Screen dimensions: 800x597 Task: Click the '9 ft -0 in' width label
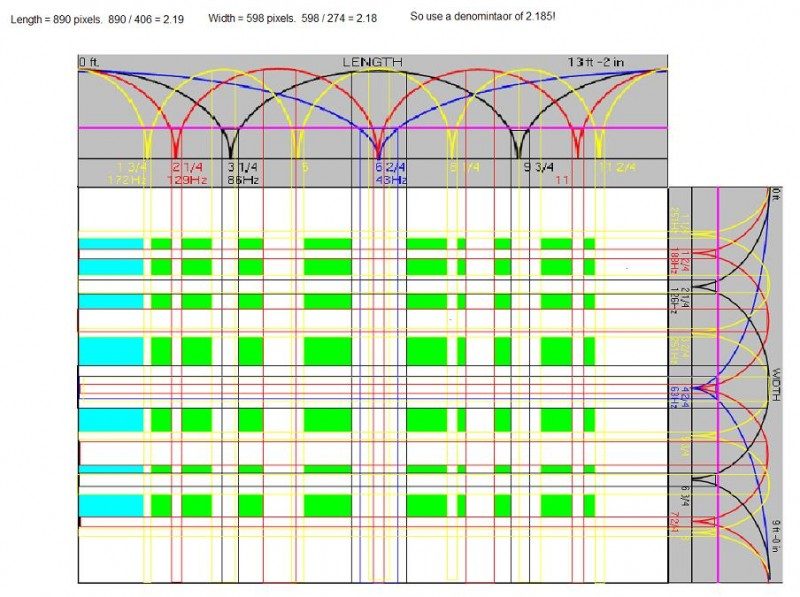pyautogui.click(x=776, y=536)
